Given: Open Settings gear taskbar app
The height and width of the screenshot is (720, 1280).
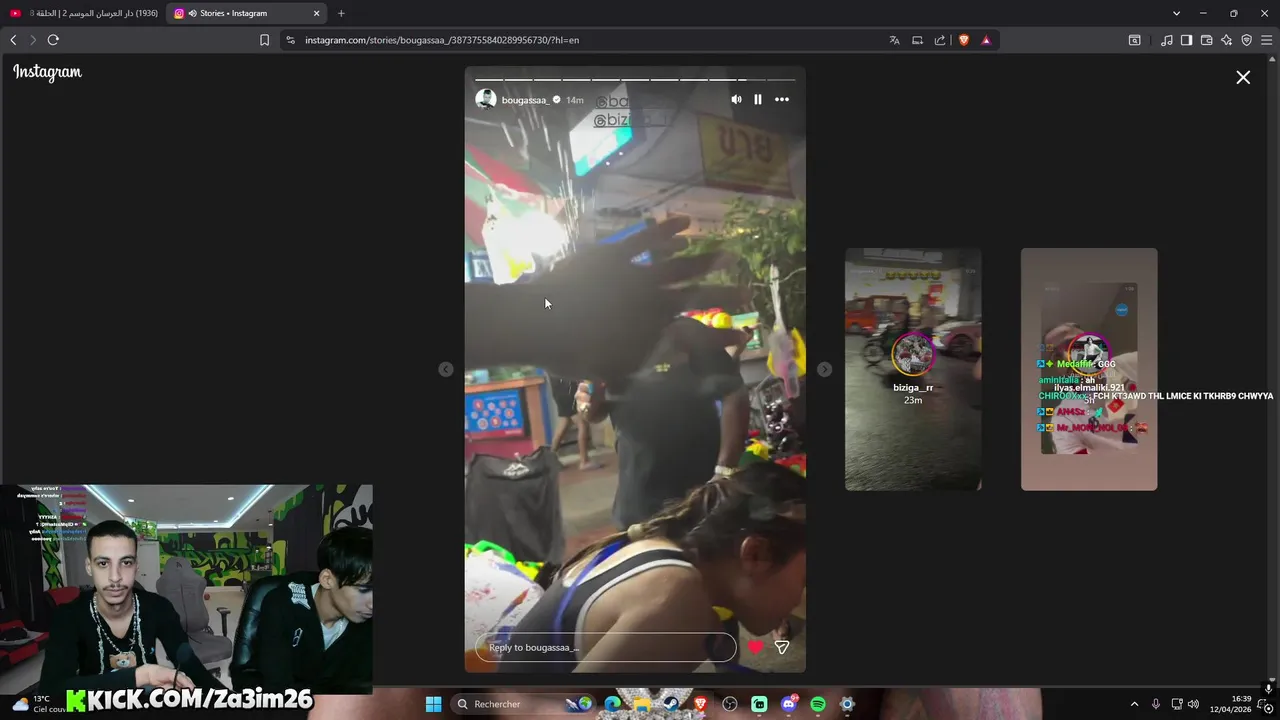Looking at the screenshot, I should tap(847, 704).
